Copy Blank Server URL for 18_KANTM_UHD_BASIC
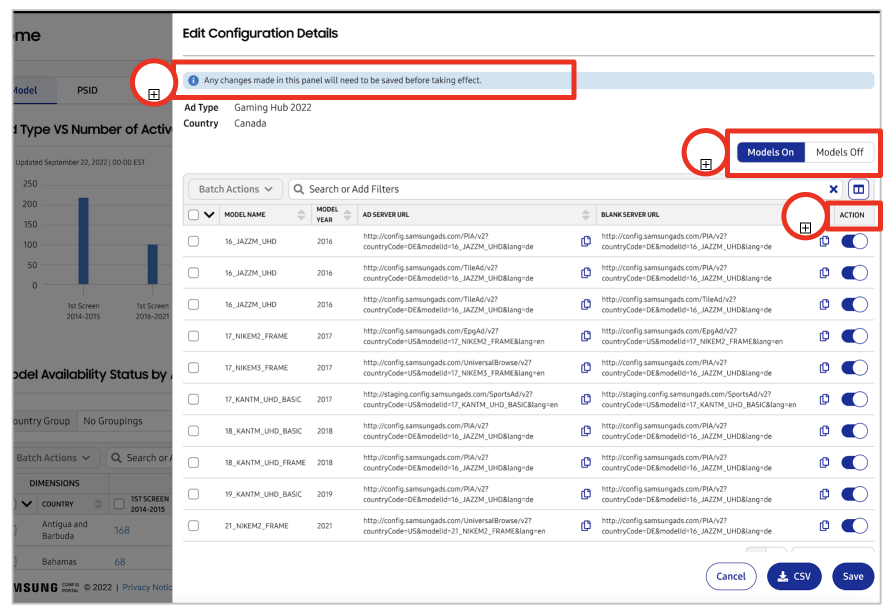Image resolution: width=894 pixels, height=615 pixels. tap(824, 431)
